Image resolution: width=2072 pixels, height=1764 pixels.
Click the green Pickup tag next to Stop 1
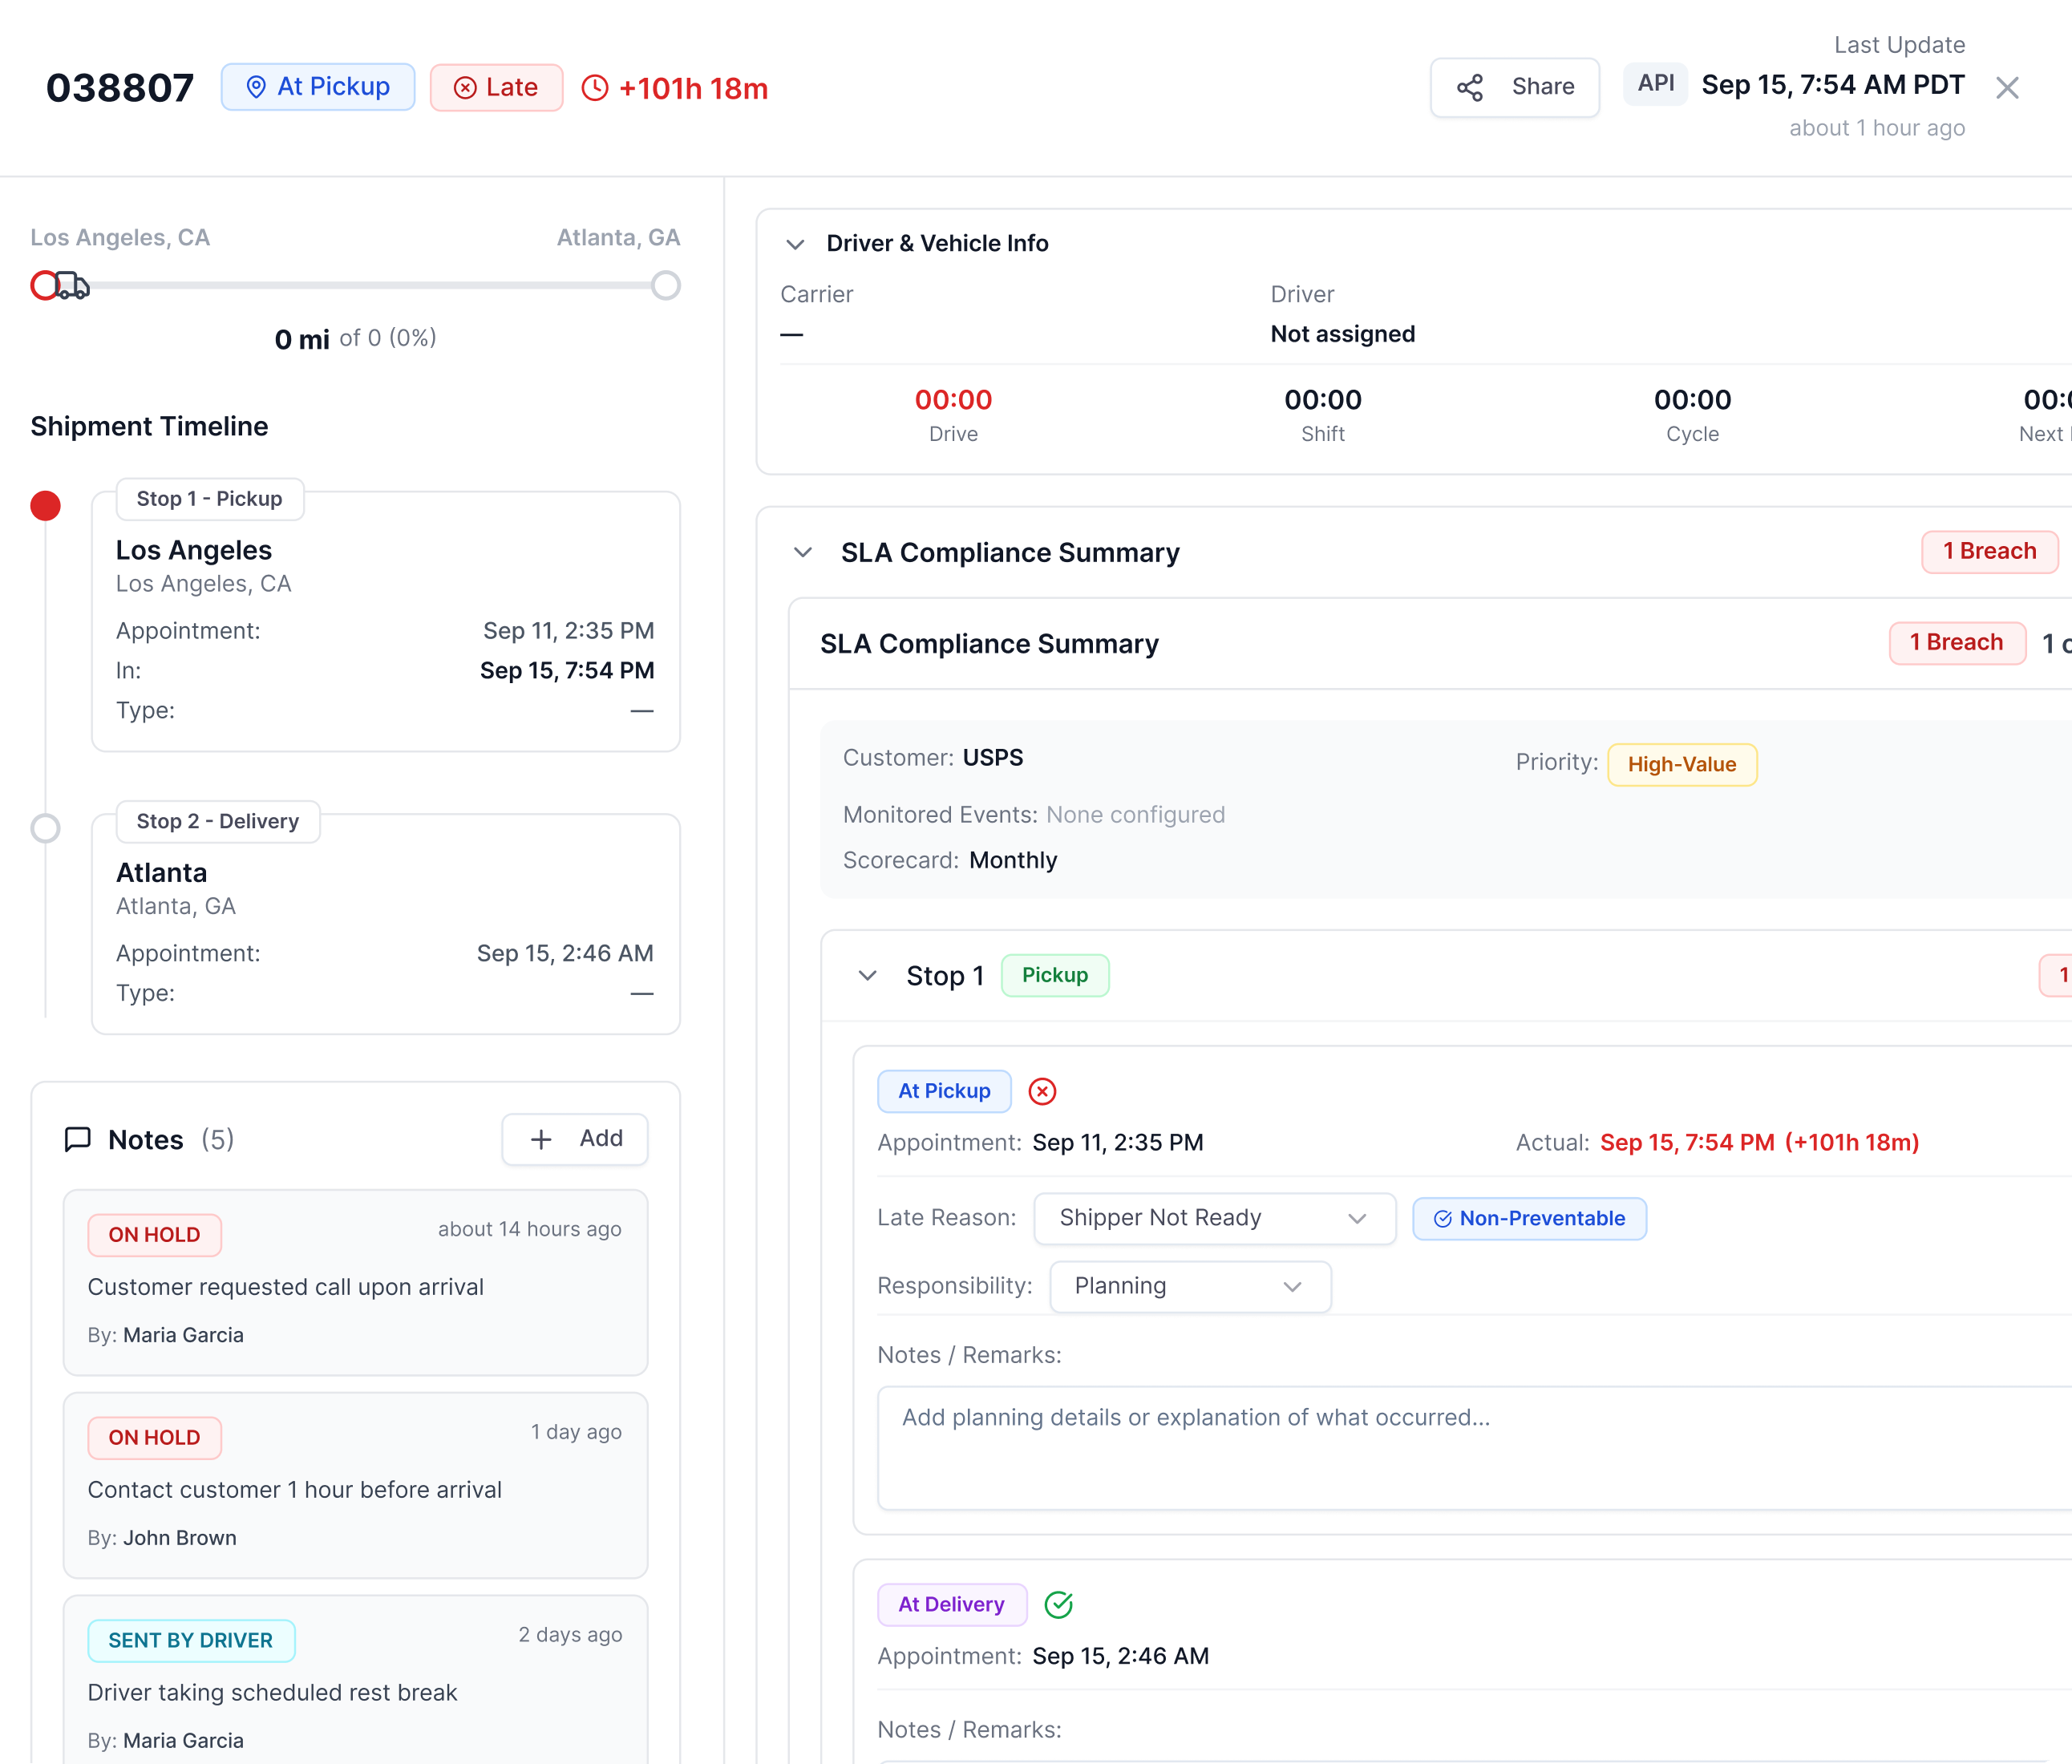tap(1054, 975)
